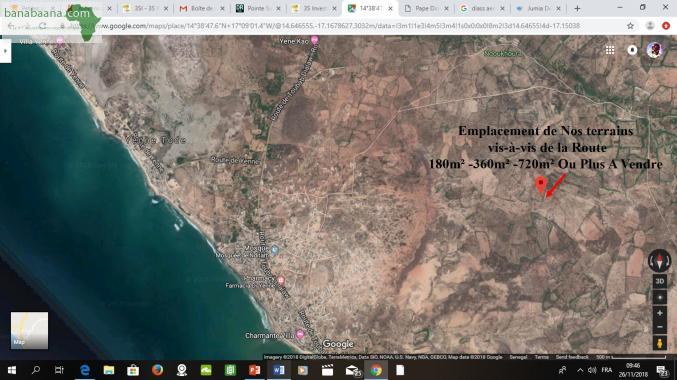Switch to the Gmail Boîte de tab

click(202, 8)
